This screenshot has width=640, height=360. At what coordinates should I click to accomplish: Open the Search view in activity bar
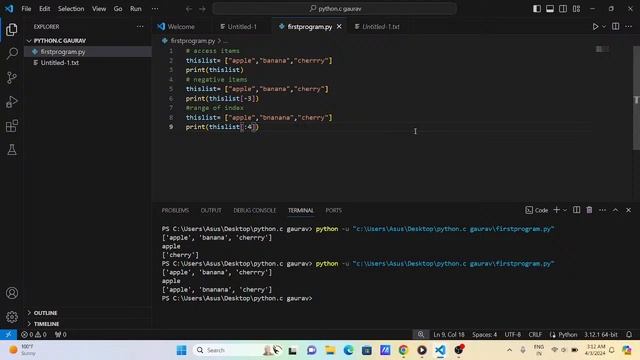coord(12,53)
